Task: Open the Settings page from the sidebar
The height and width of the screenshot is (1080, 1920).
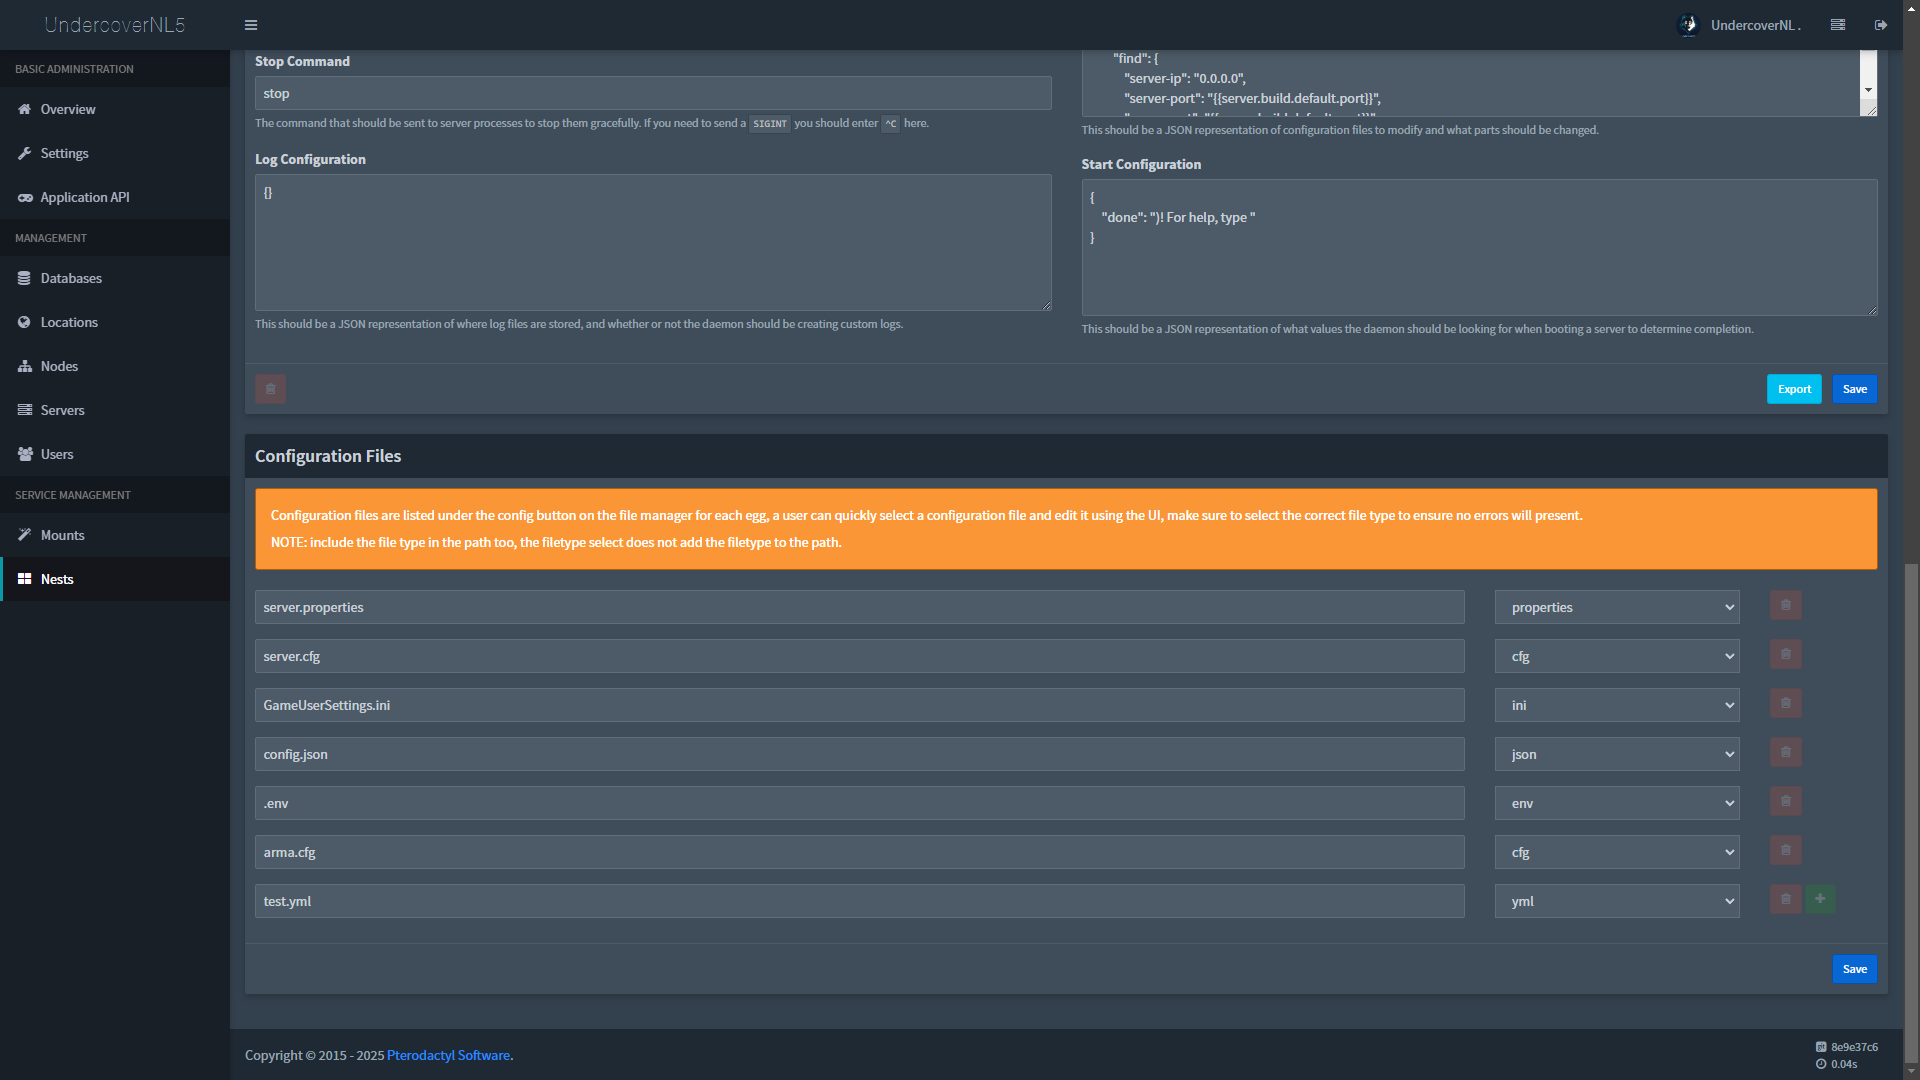Action: [x=65, y=153]
